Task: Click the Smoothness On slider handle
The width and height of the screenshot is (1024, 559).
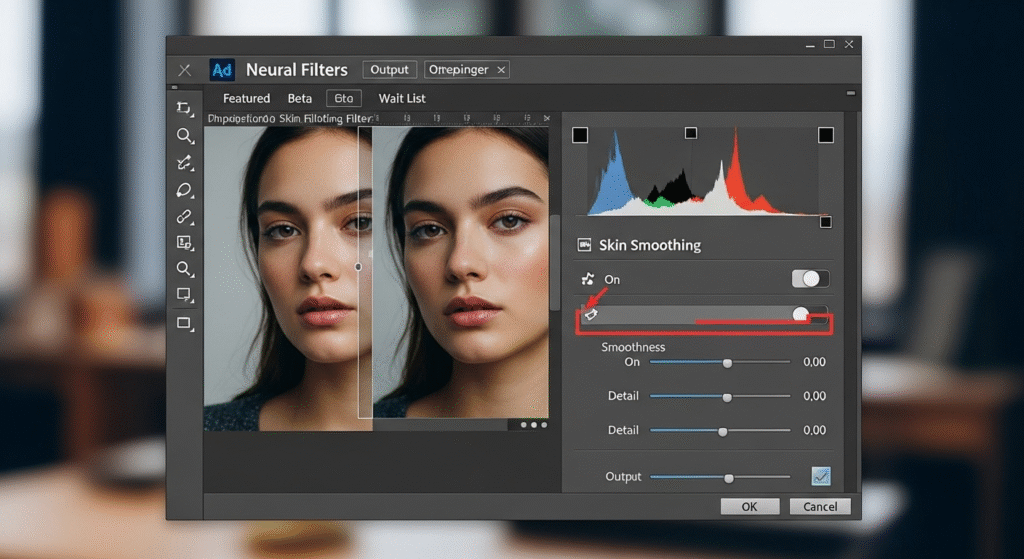Action: click(x=727, y=362)
